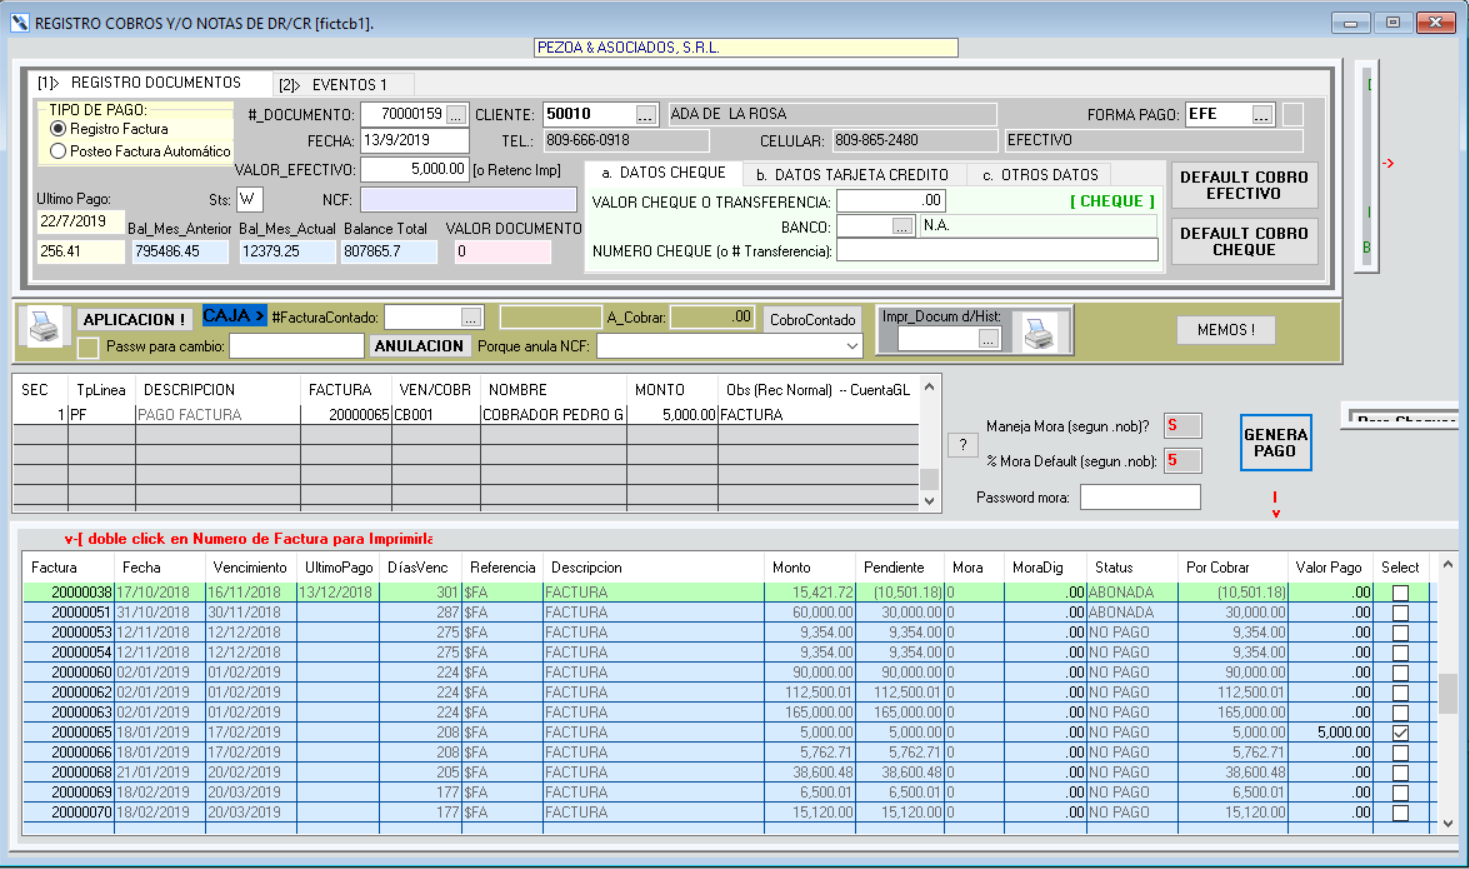Click the APLICACION ! button
This screenshot has height=869, width=1469.
click(x=134, y=320)
